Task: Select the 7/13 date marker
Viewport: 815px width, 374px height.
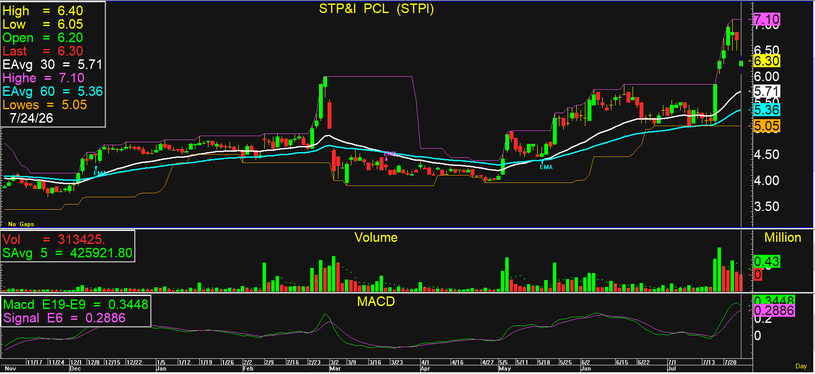Action: [x=708, y=362]
